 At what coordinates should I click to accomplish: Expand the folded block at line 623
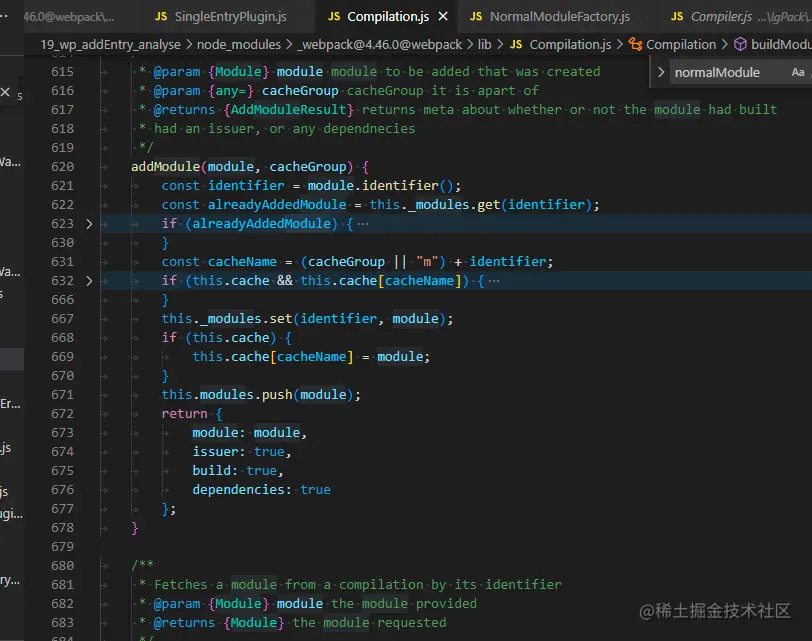(89, 224)
